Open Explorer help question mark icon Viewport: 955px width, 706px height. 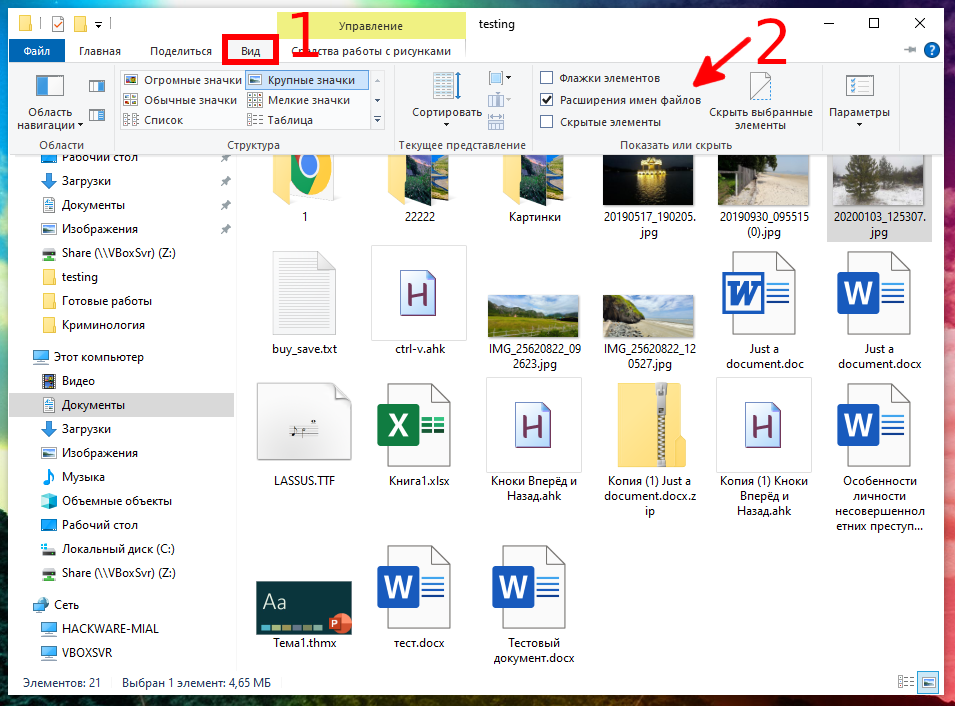[x=931, y=50]
